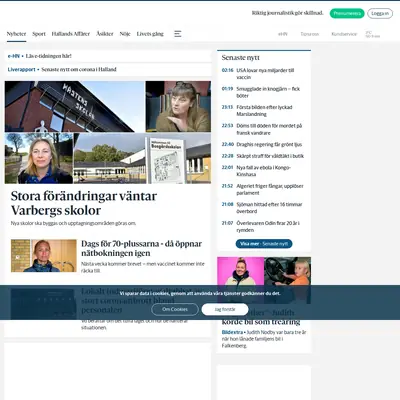Open 'Första bilden efter lyckad Marslandning'
Screen dimensions: 400x400
(264, 111)
